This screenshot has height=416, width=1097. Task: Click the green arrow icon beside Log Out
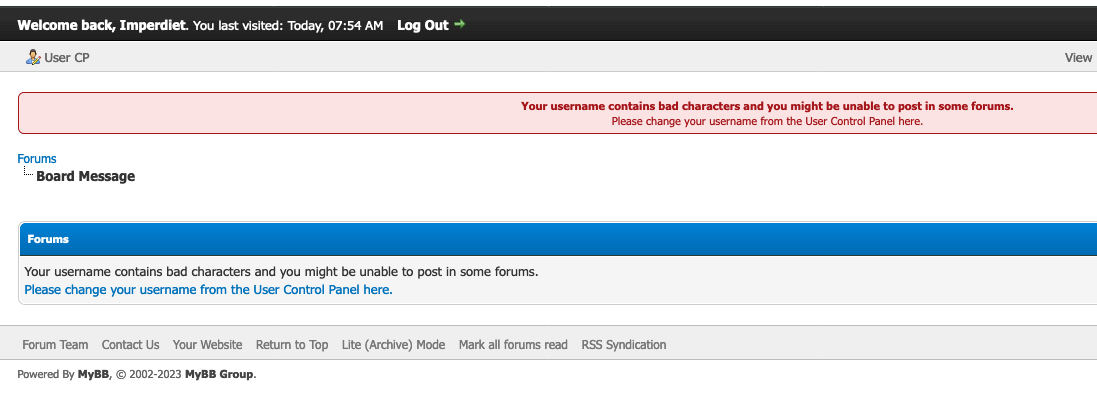(x=460, y=24)
